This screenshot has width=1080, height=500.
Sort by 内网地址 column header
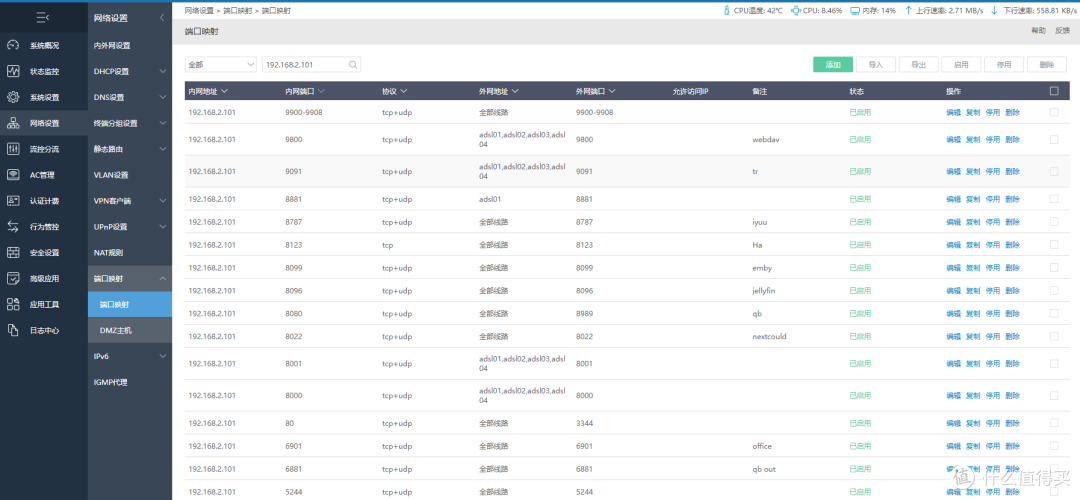[207, 91]
